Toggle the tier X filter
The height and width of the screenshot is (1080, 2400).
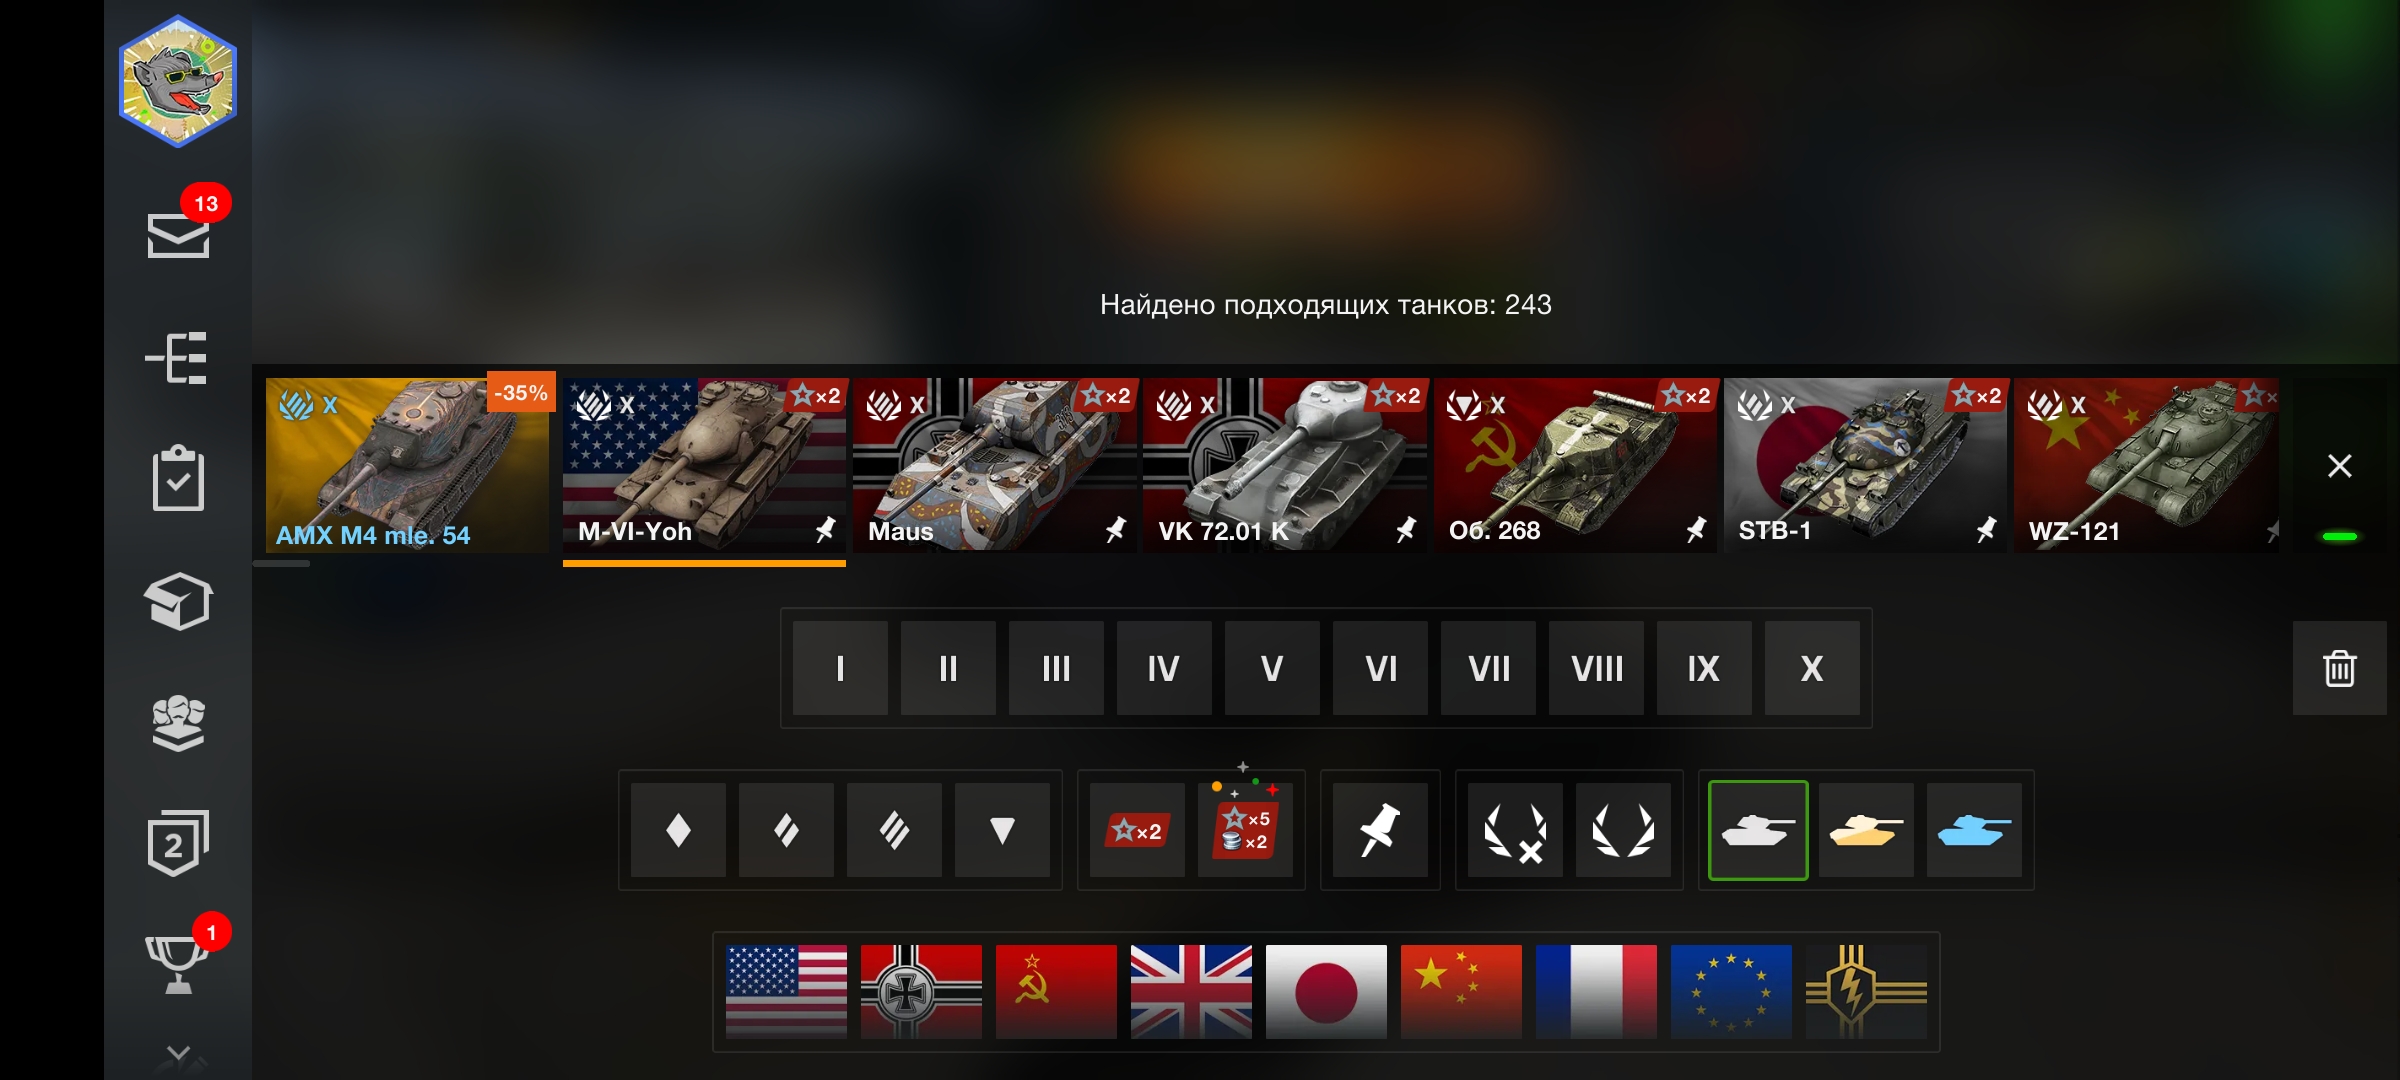click(x=1812, y=668)
